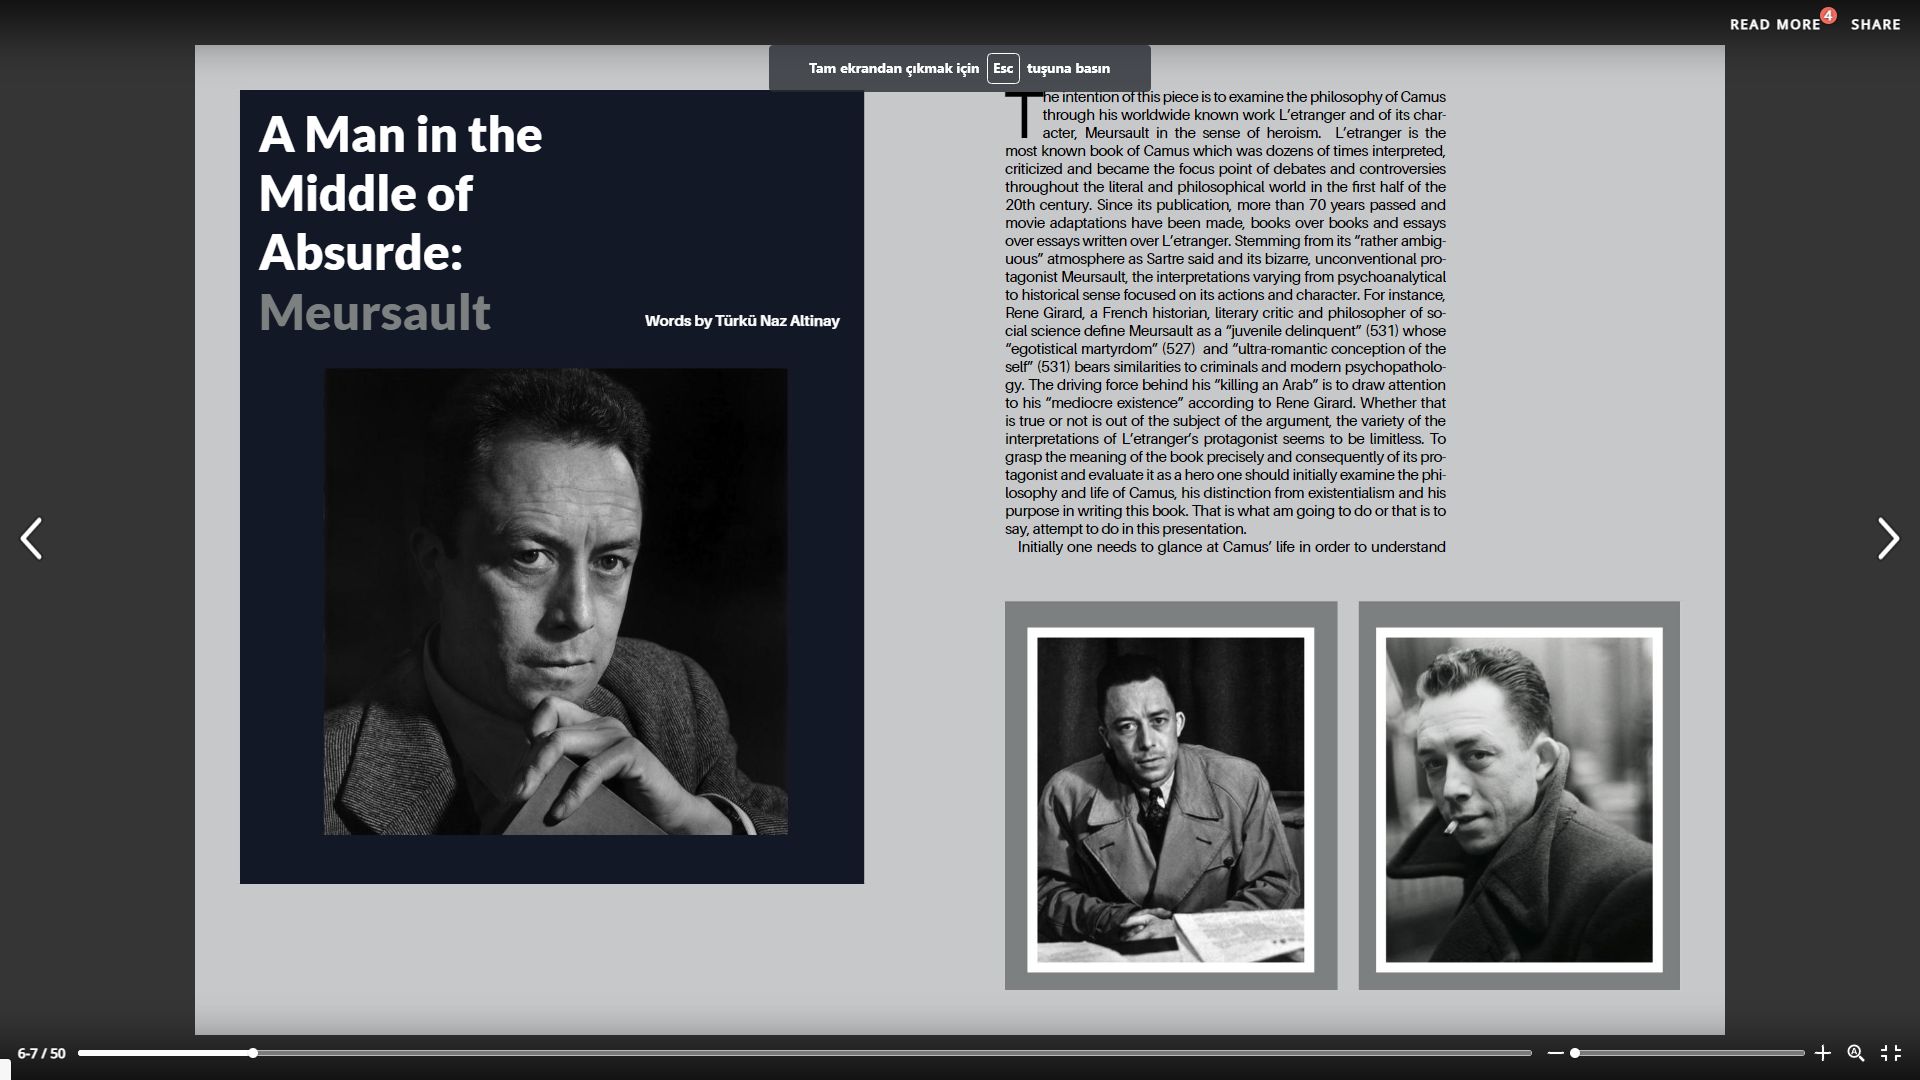This screenshot has width=1920, height=1080.
Task: Activate the magnifier zoom tool
Action: click(1856, 1053)
